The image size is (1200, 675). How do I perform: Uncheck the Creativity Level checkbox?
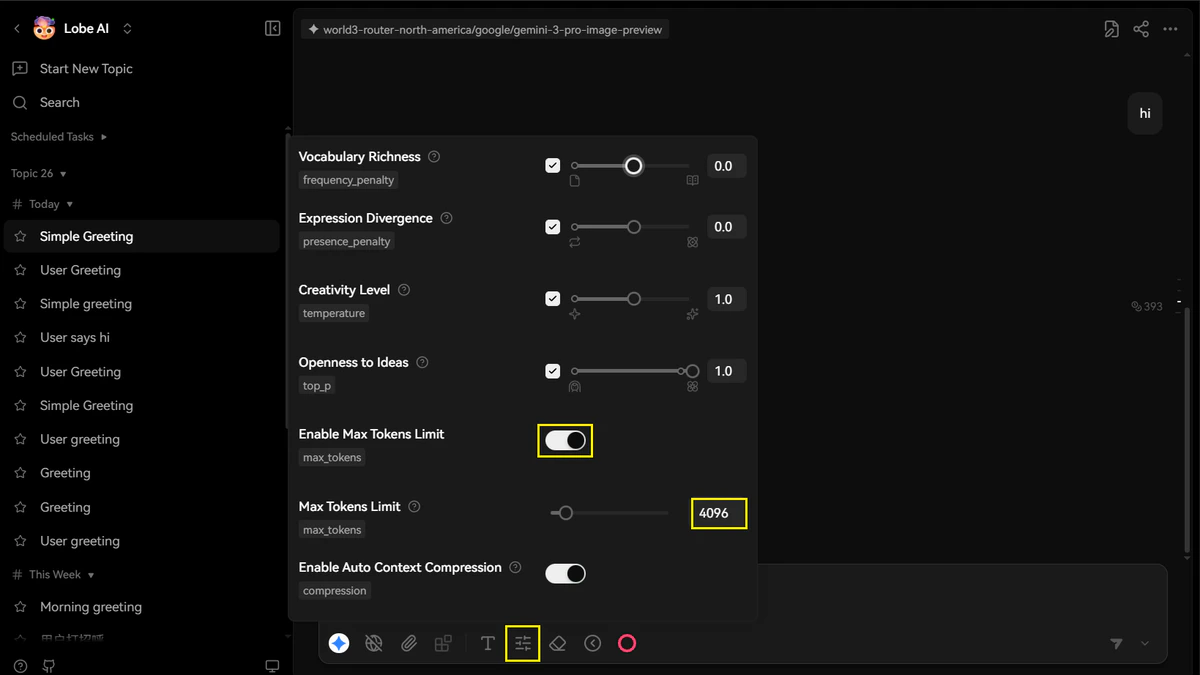pyautogui.click(x=552, y=299)
